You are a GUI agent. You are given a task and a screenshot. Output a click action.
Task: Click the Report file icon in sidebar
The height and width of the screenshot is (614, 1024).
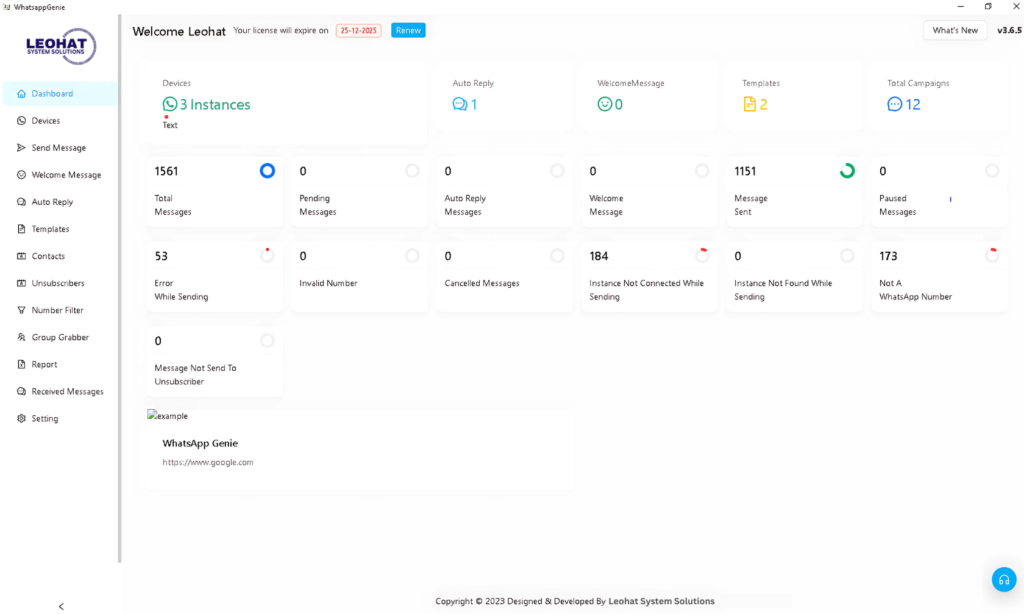pyautogui.click(x=22, y=364)
